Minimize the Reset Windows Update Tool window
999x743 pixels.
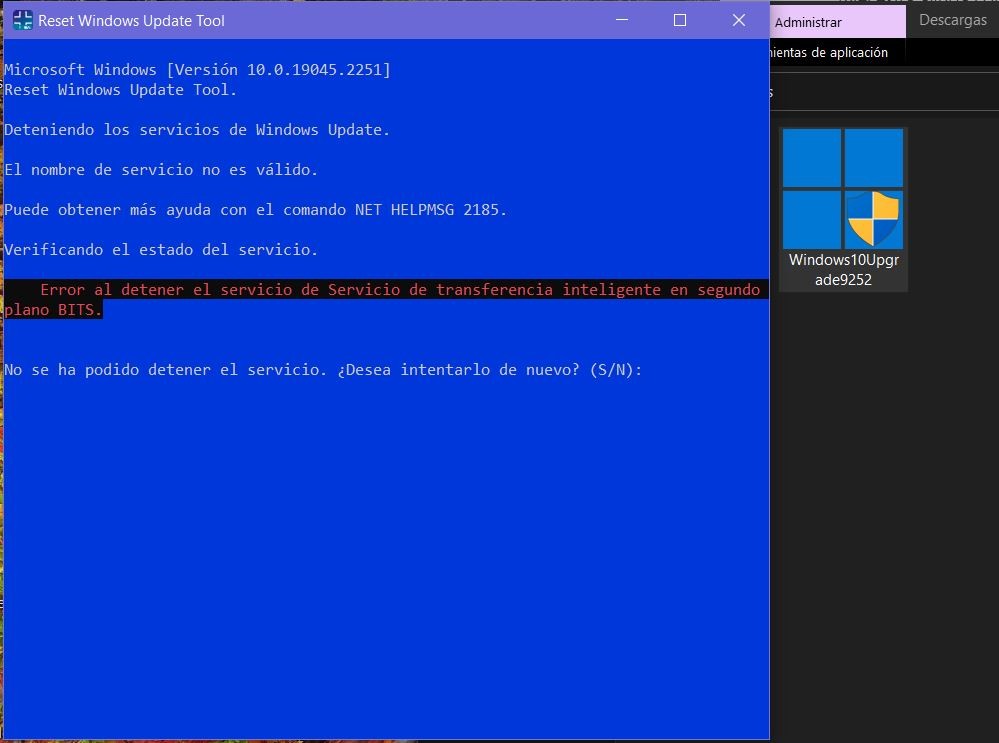pyautogui.click(x=622, y=20)
